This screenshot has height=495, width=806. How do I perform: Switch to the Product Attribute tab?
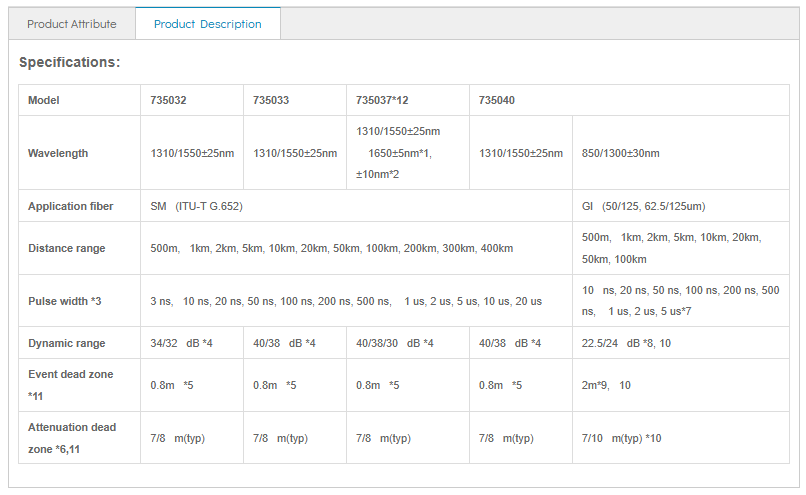(72, 24)
